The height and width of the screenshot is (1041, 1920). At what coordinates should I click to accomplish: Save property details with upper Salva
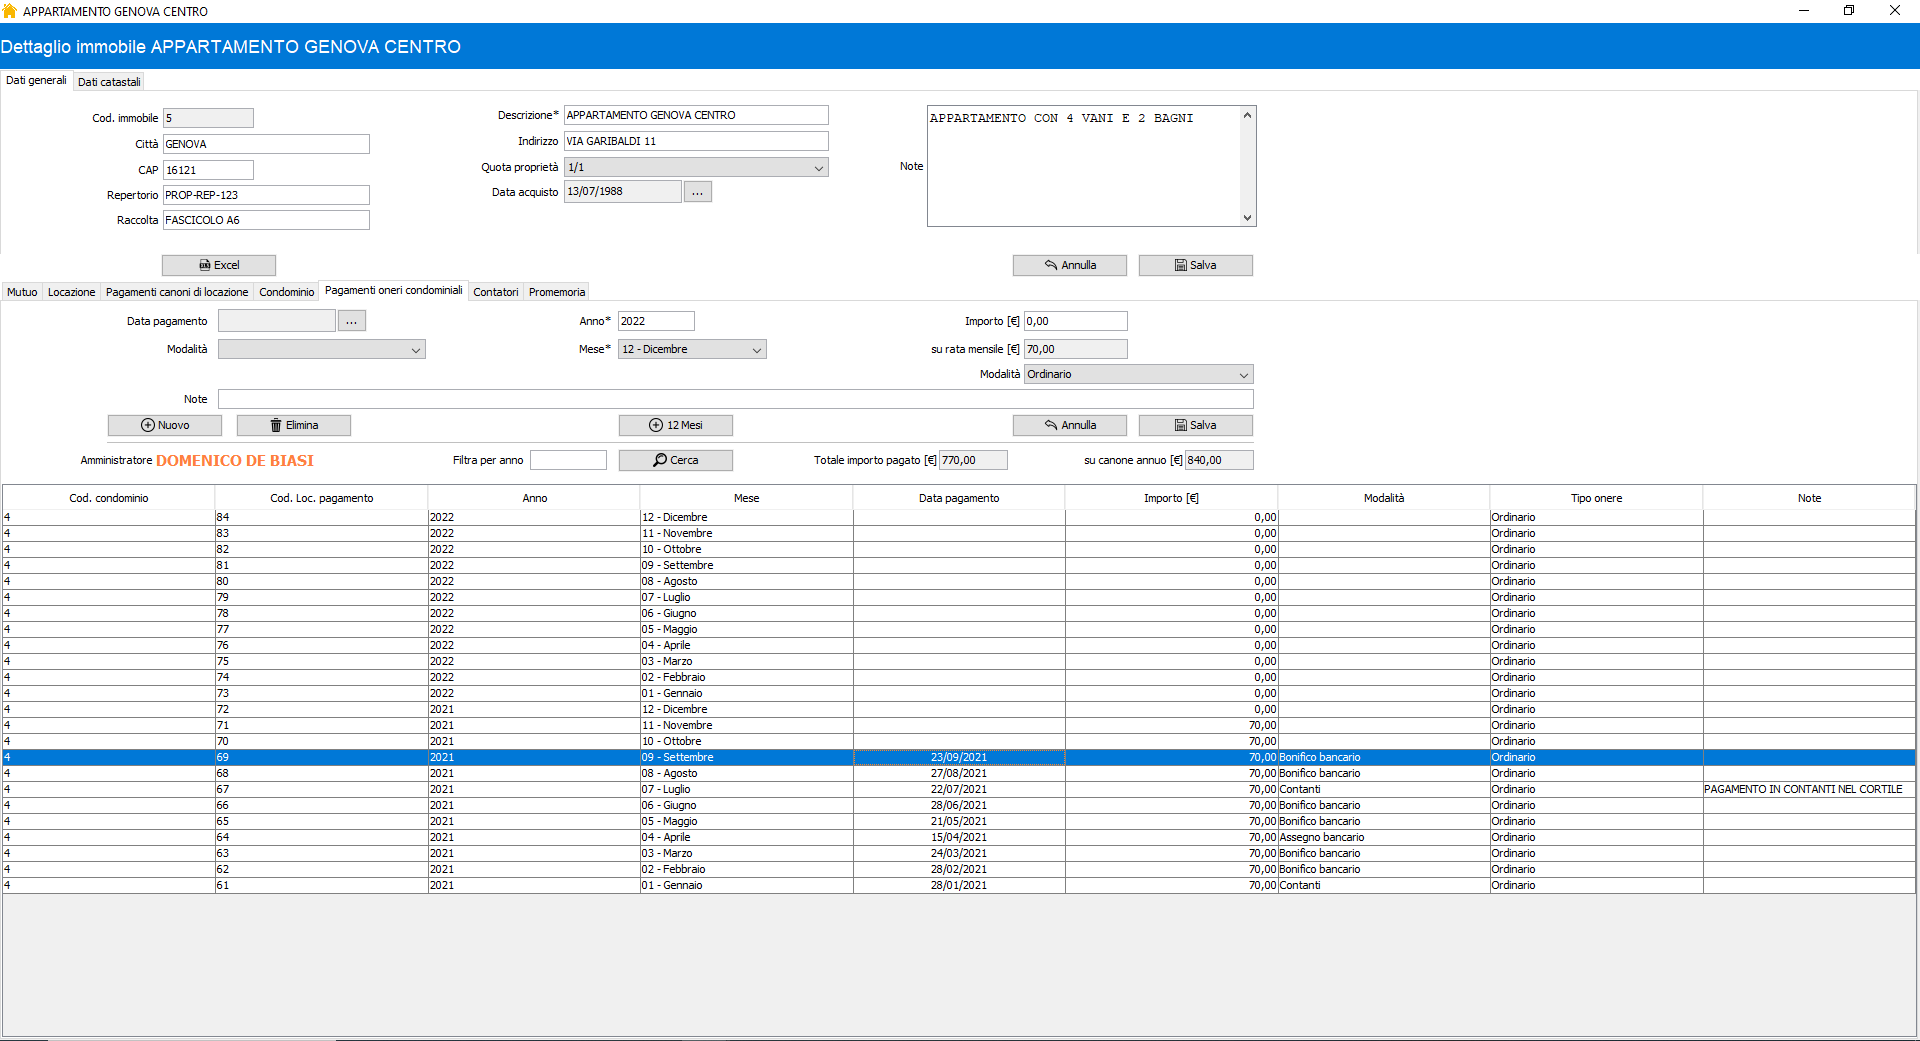tap(1195, 265)
